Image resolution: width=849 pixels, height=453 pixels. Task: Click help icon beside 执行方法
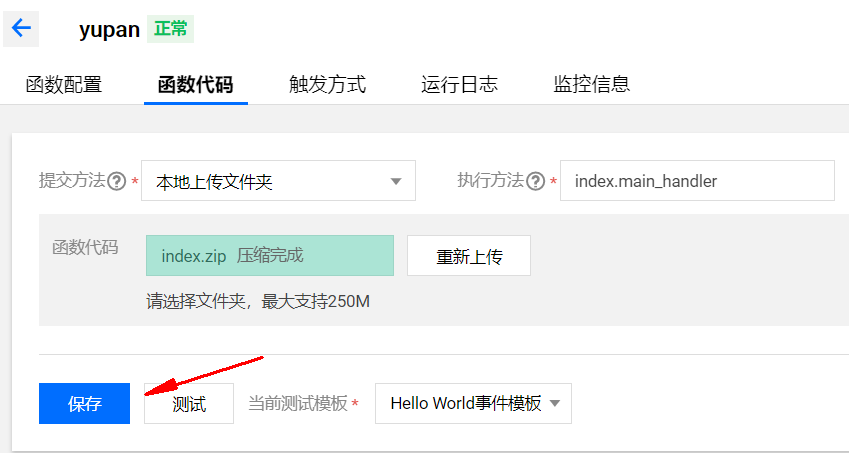point(535,182)
